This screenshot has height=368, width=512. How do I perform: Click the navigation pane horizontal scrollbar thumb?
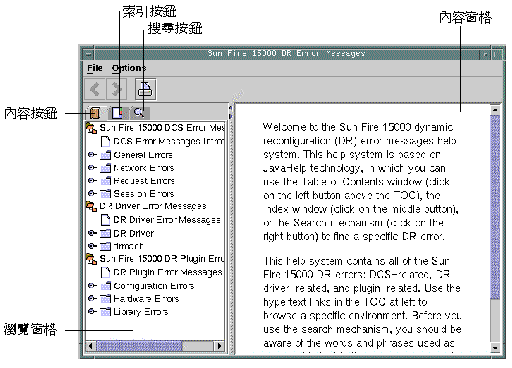pos(139,346)
